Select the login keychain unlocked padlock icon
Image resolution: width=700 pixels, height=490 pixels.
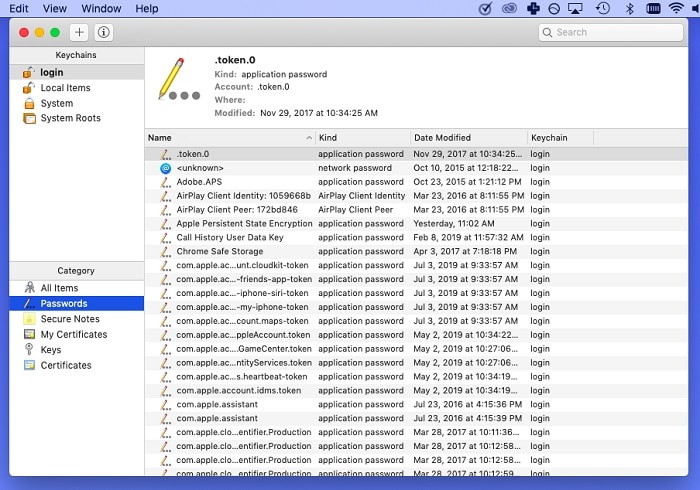tap(29, 72)
